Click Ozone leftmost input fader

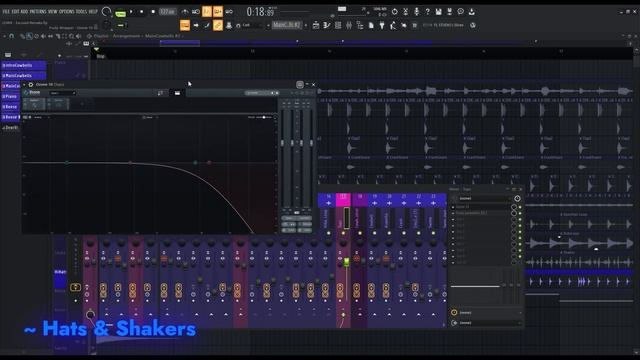[x=282, y=143]
